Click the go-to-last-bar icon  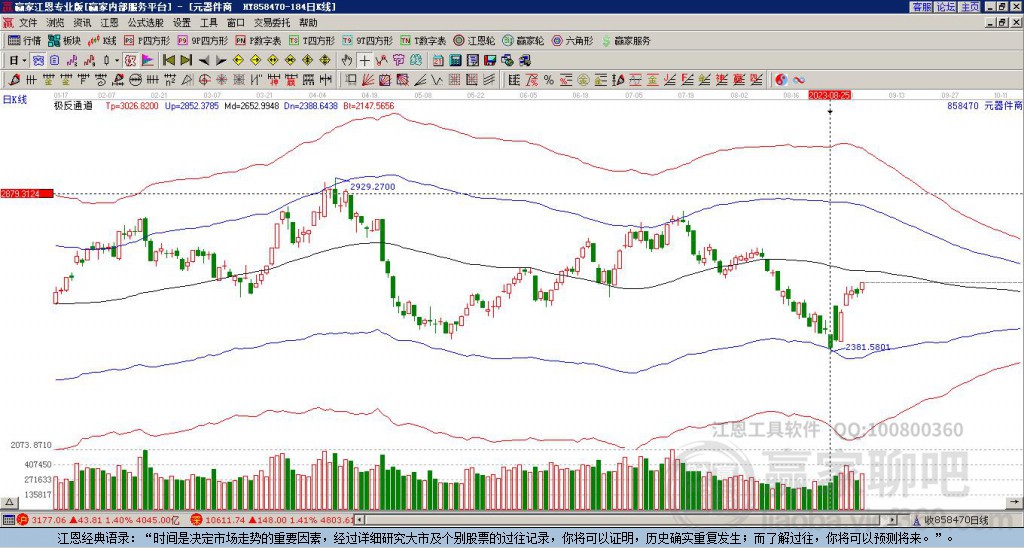tap(186, 61)
